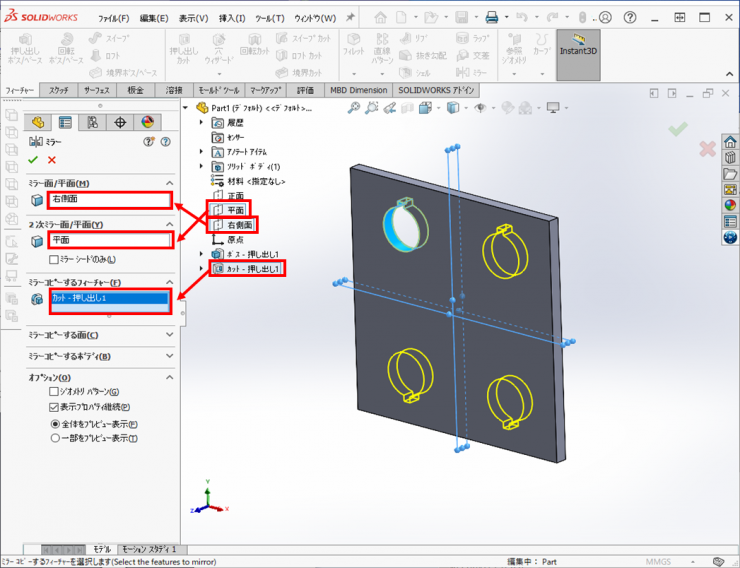Enable the ミラー シードのみ checkbox
Viewport: 740px width, 568px height.
(55, 260)
